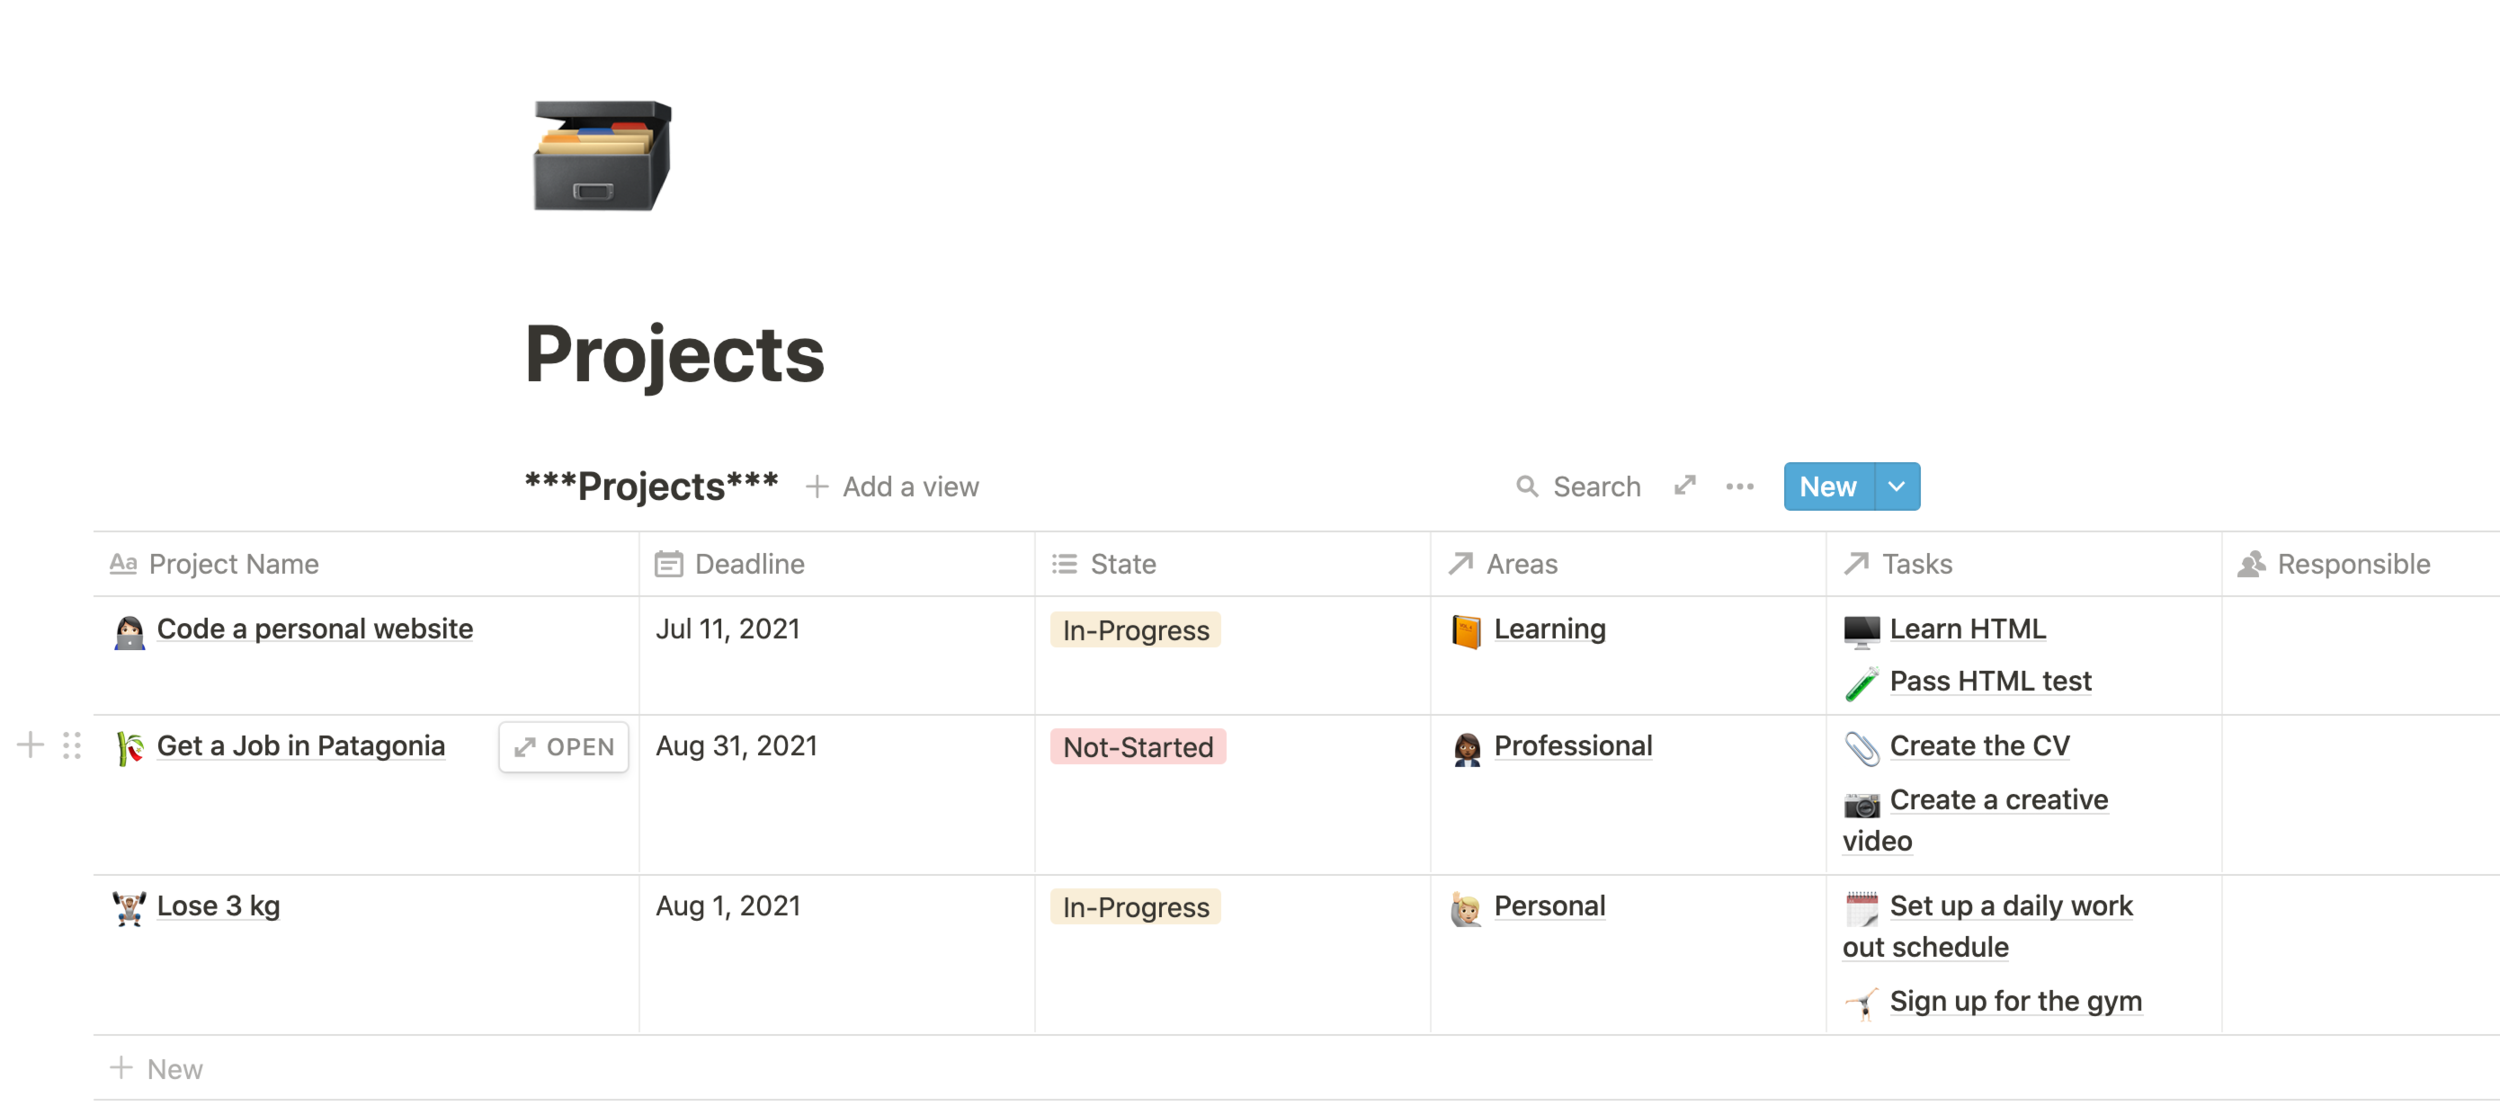The height and width of the screenshot is (1115, 2500).
Task: Open the State column header menu
Action: (x=1122, y=564)
